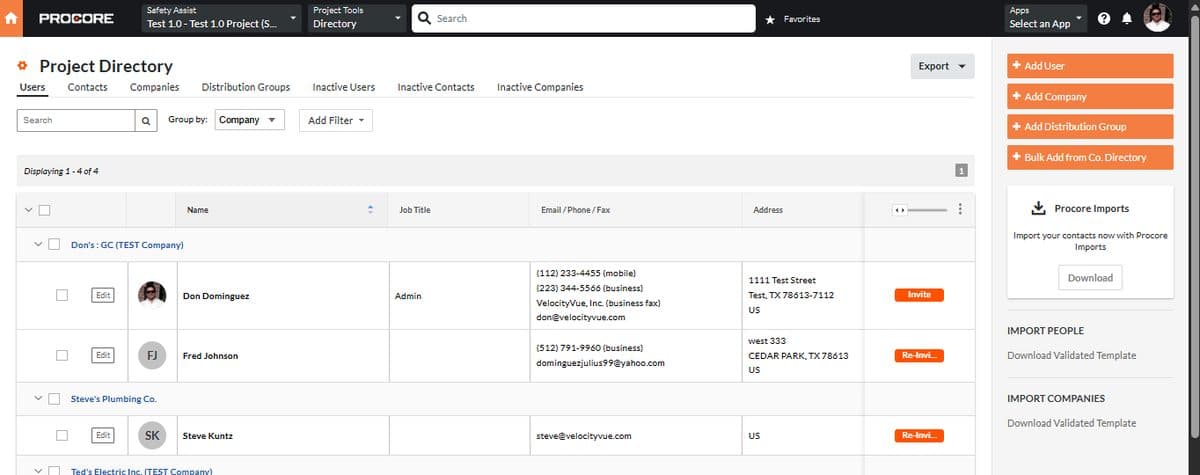Switch to the Inactive Companies tab
This screenshot has height=475, width=1200.
coord(540,87)
